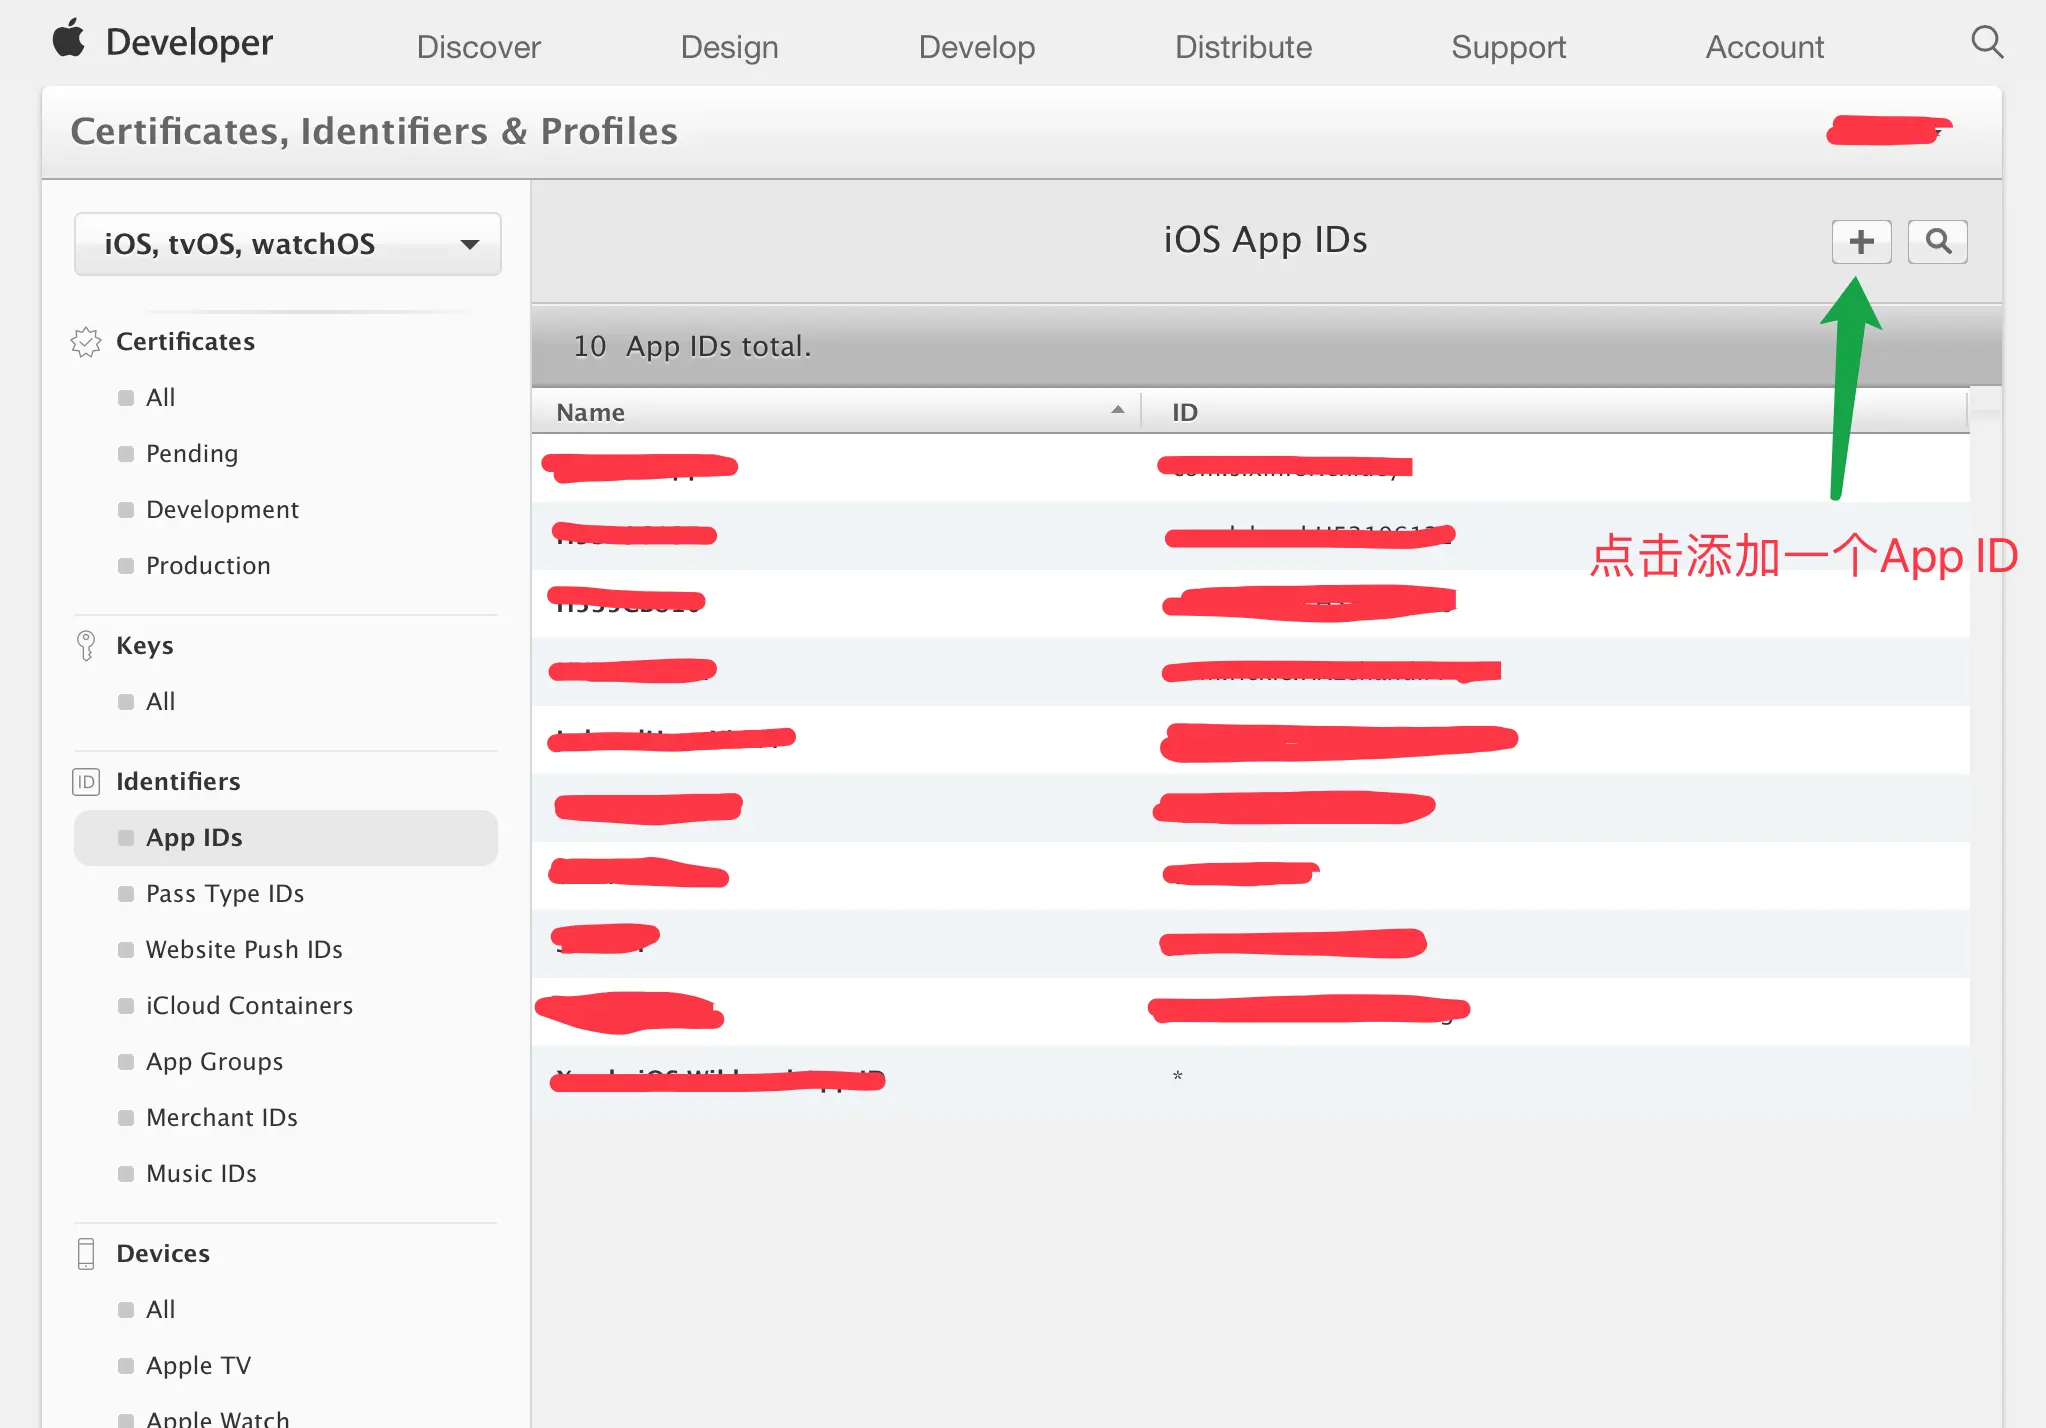Screen dimensions: 2046x1428
Task: Click the Keys section key icon
Action: point(86,646)
